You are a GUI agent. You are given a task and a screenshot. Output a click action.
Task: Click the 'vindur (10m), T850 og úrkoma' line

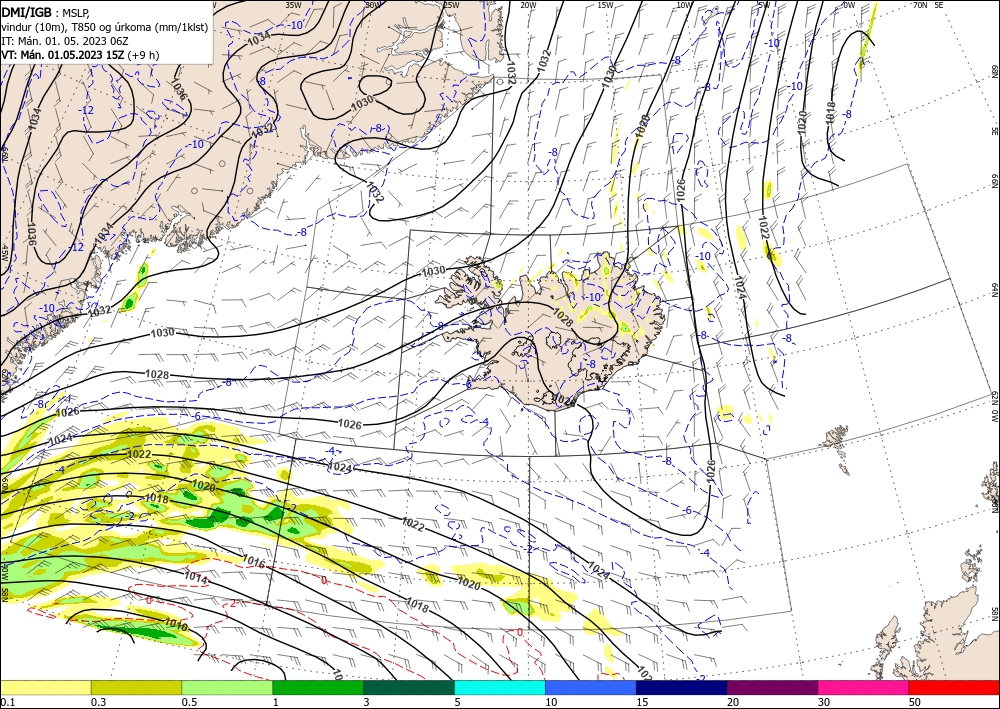tap(105, 27)
